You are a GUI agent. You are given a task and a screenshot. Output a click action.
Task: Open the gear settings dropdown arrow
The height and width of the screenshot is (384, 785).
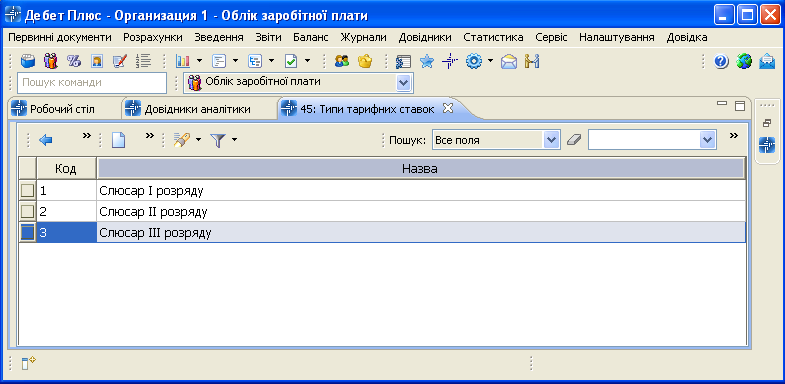coord(491,62)
